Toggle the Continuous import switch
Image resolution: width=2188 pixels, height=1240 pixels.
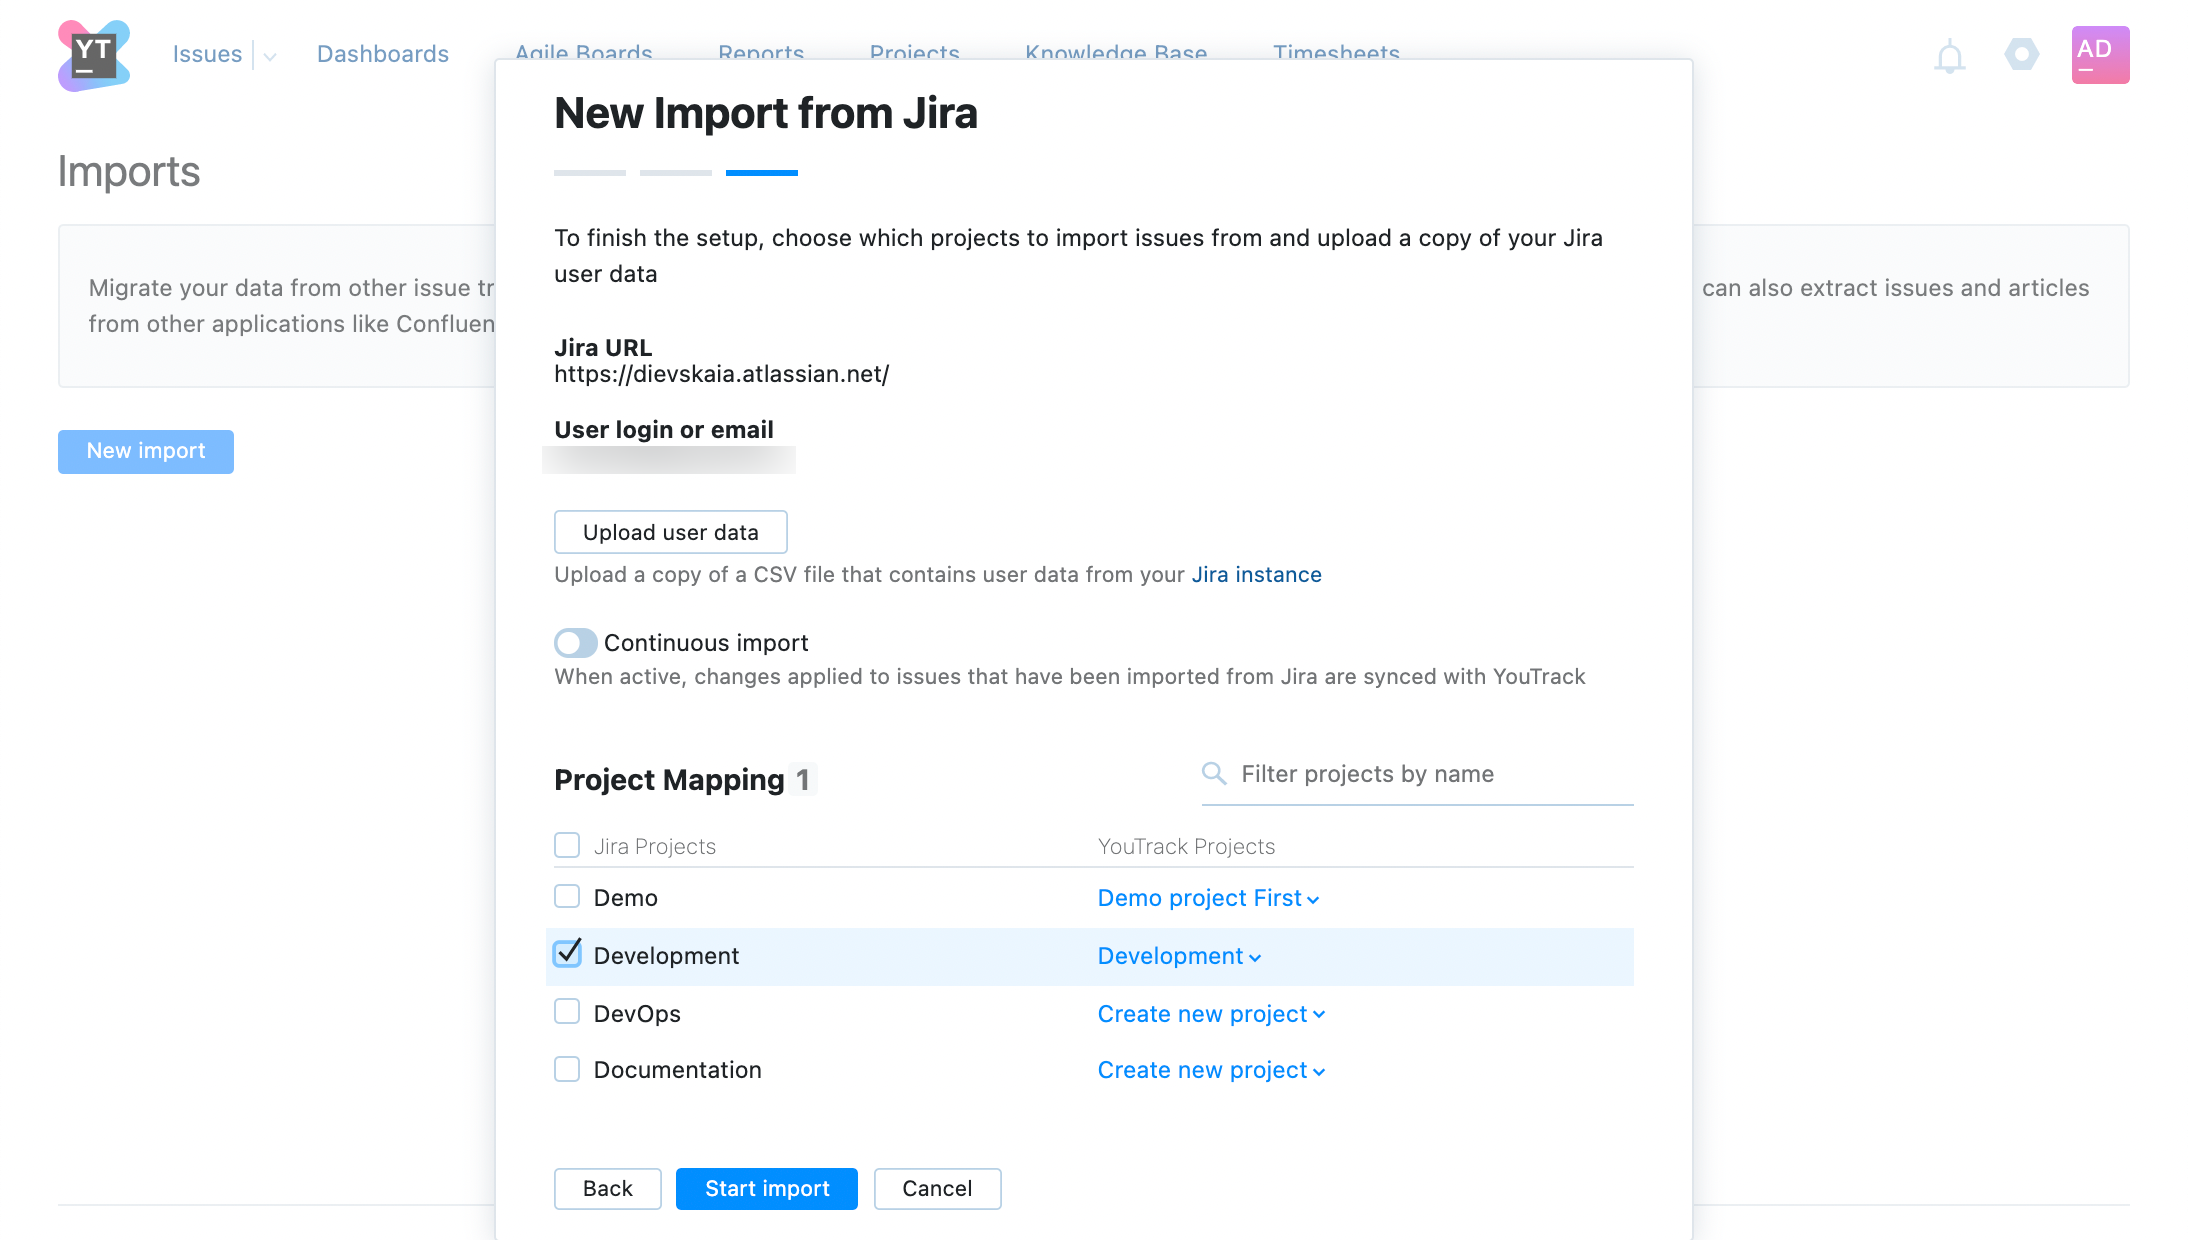coord(576,643)
